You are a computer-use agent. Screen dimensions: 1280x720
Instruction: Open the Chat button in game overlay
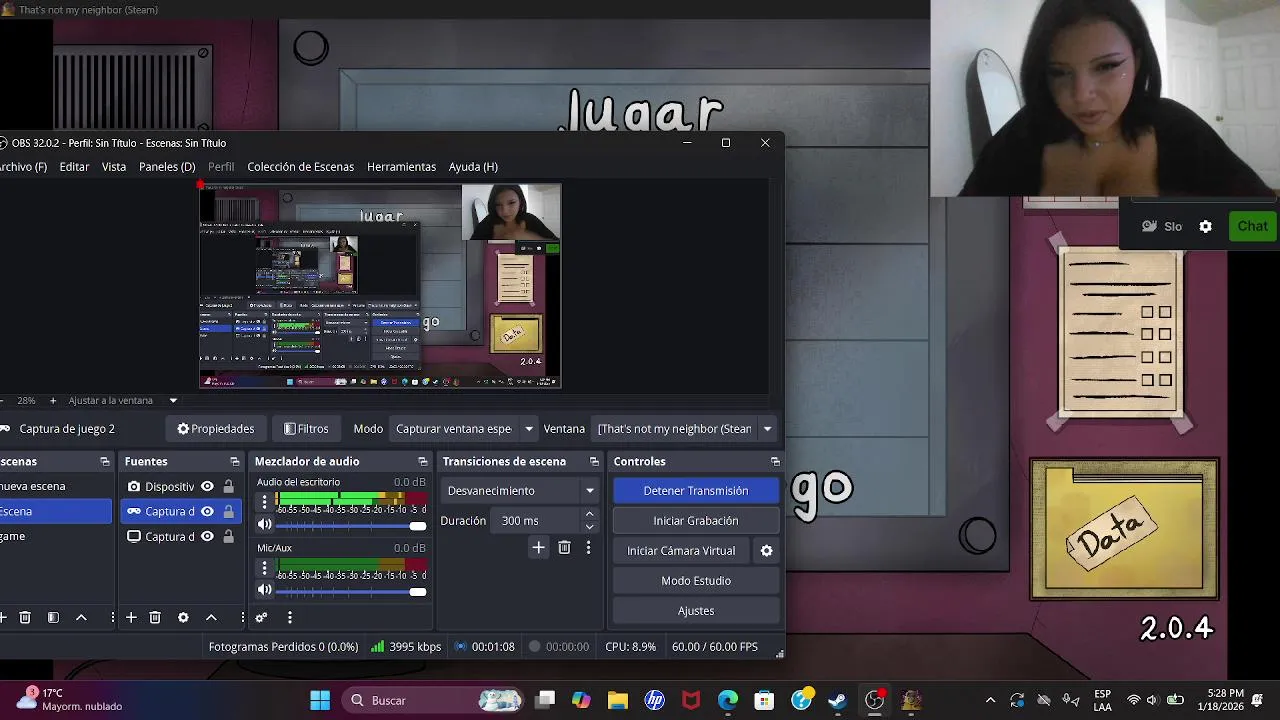point(1252,226)
